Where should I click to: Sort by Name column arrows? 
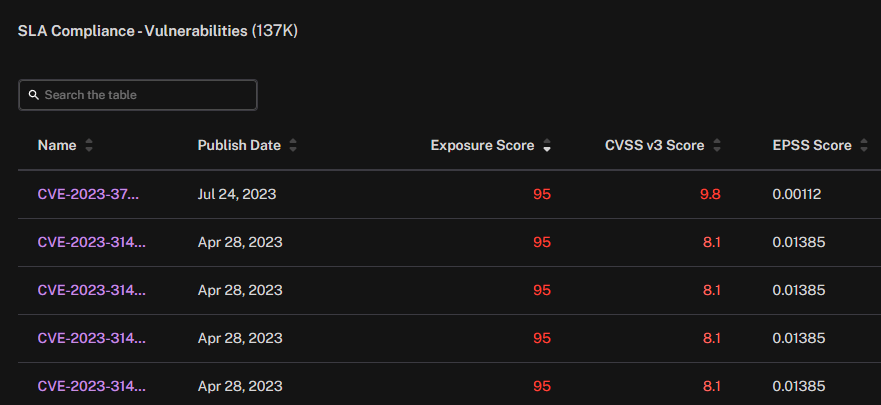(x=89, y=145)
